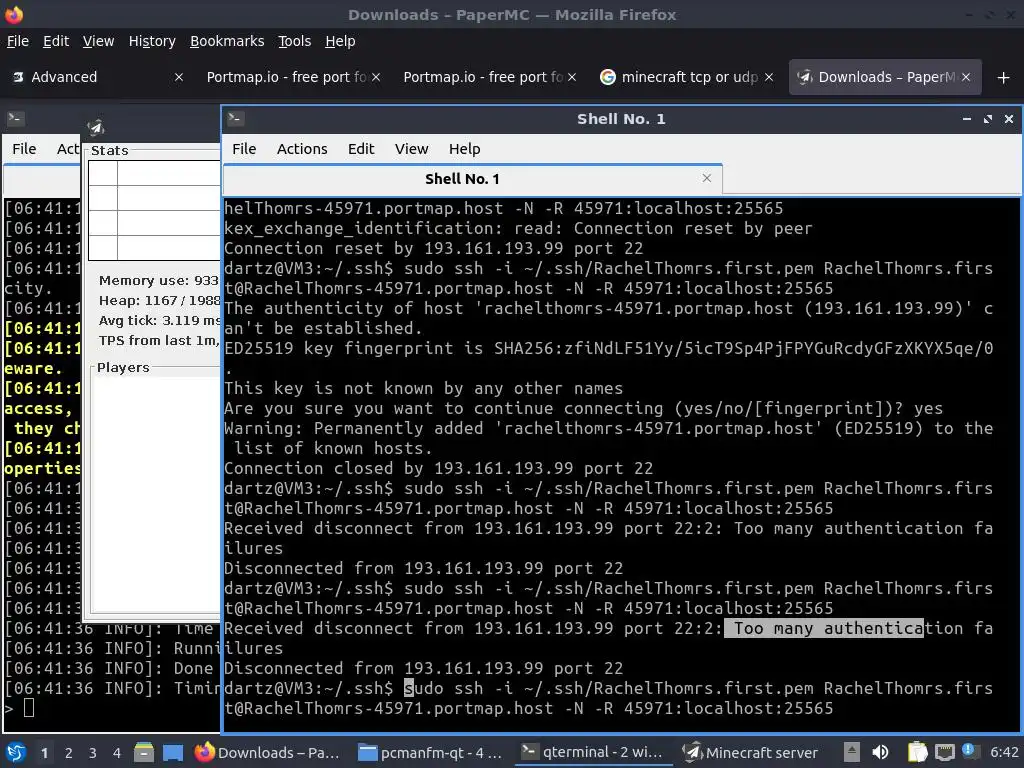Switch to virtual desktop 4

click(117, 753)
